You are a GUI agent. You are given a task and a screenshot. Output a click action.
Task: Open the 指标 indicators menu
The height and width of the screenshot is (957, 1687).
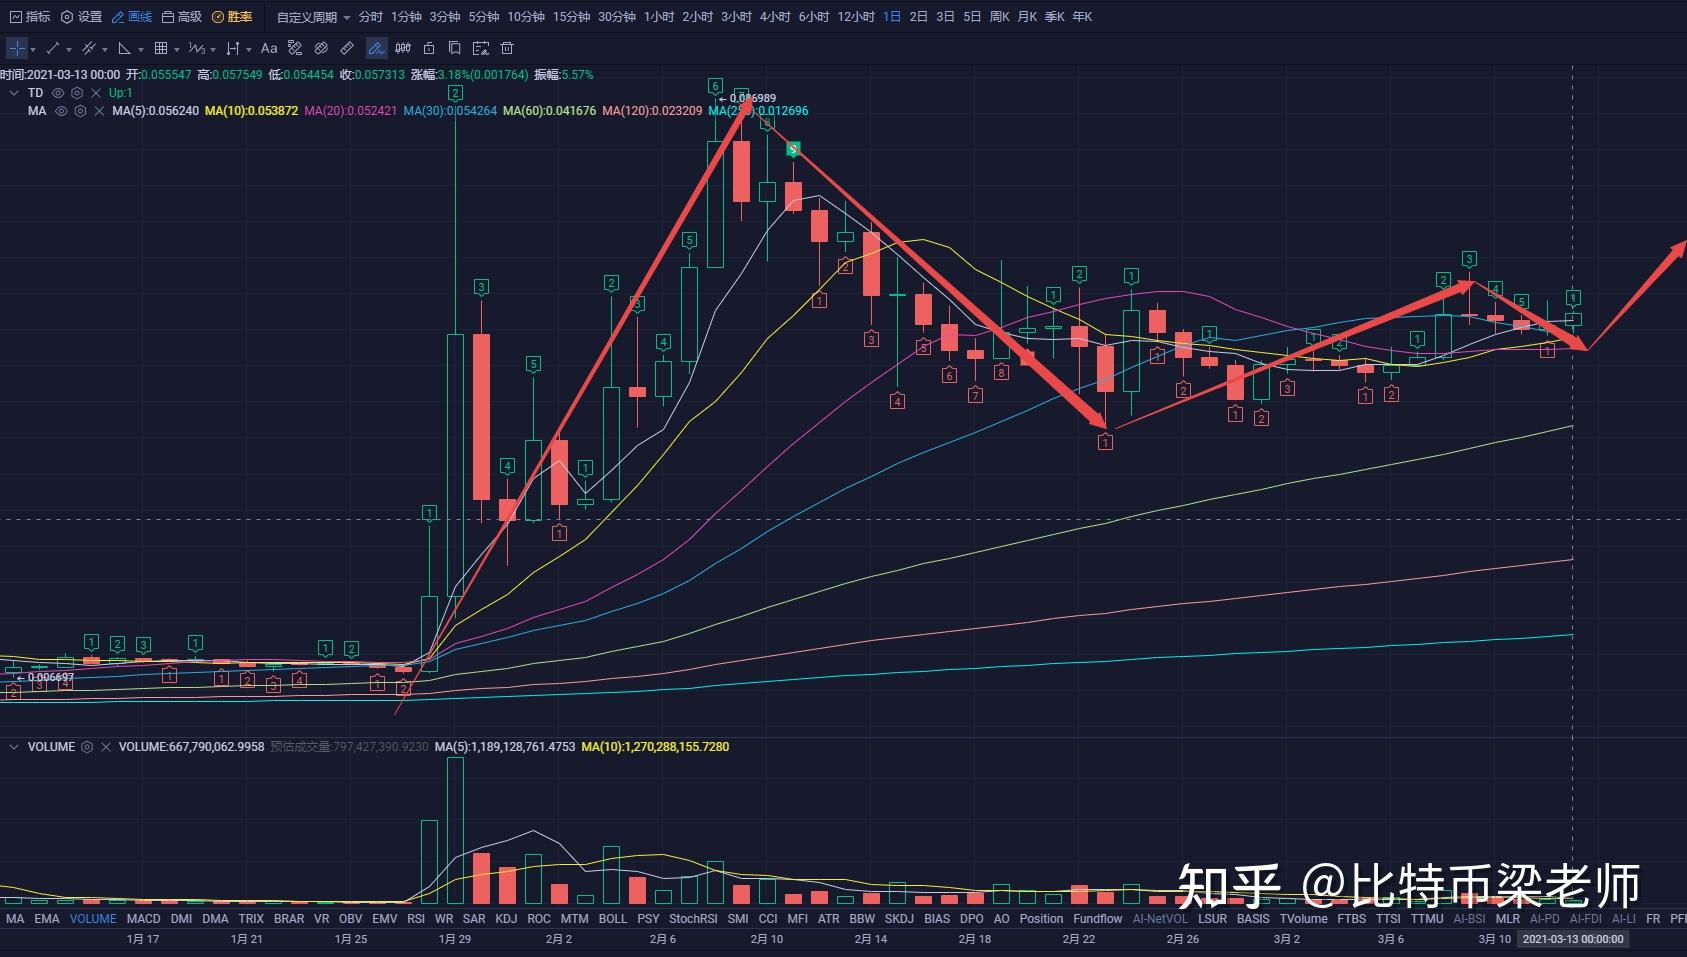pos(29,17)
